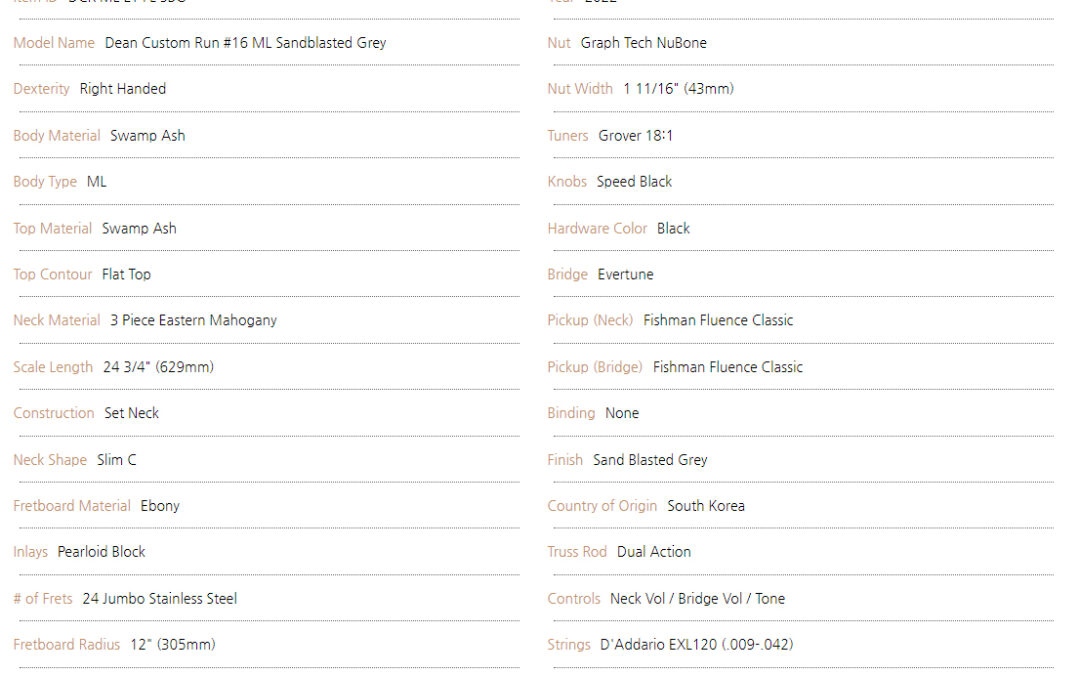The width and height of the screenshot is (1080, 675).
Task: Click the Country of Origin label
Action: tap(602, 506)
